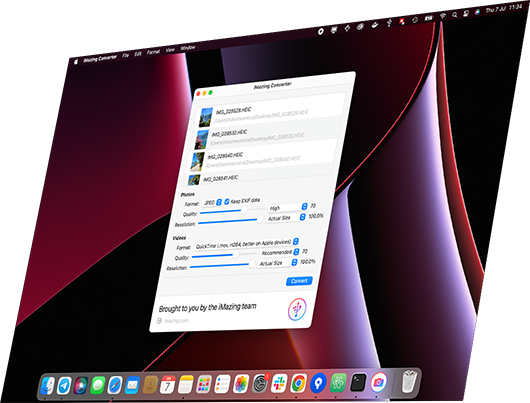Adjust the Videos Resolution slider
The width and height of the screenshot is (530, 403).
(222, 266)
